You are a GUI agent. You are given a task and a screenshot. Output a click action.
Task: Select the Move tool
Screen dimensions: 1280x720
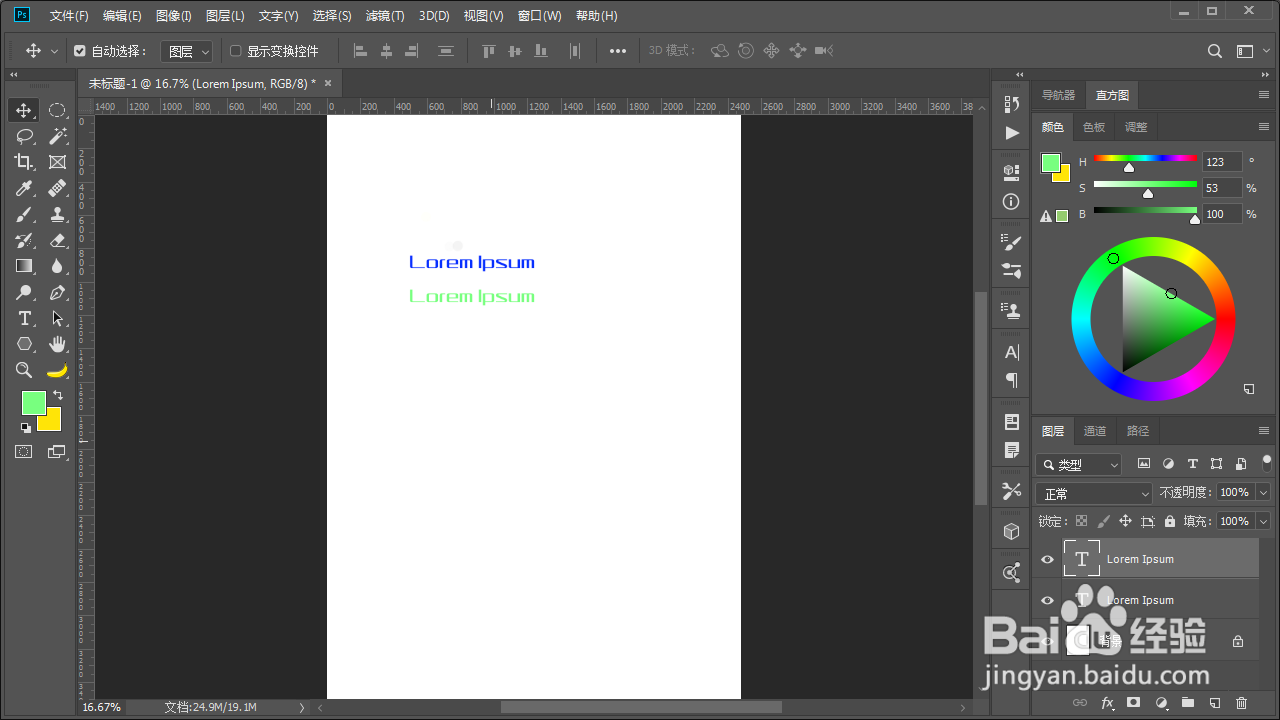[24, 110]
